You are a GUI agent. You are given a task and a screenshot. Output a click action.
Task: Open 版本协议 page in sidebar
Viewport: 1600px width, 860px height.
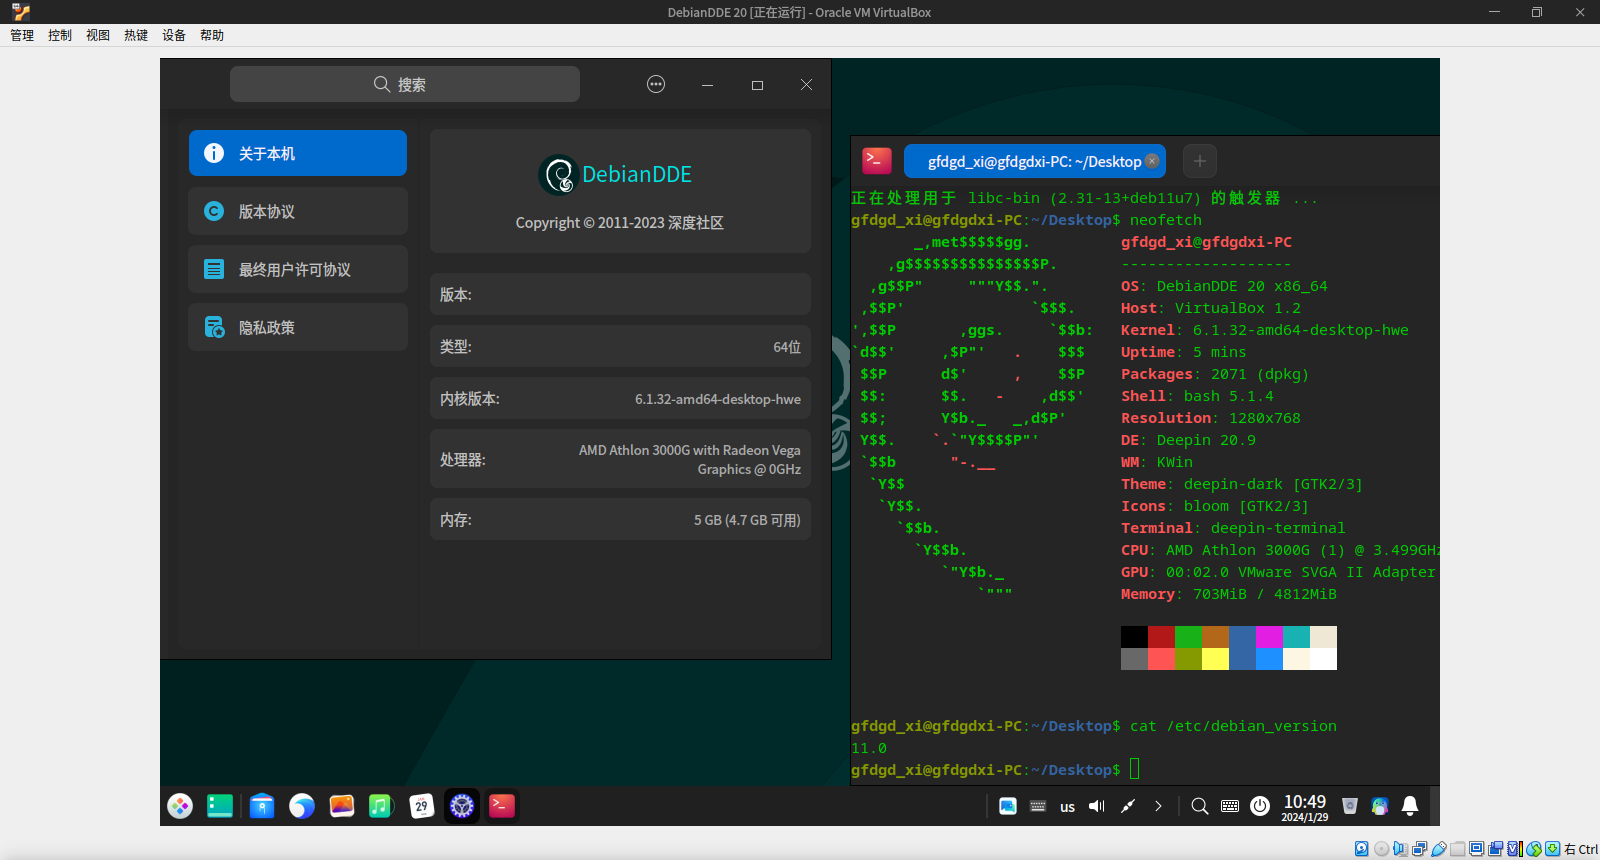298,211
